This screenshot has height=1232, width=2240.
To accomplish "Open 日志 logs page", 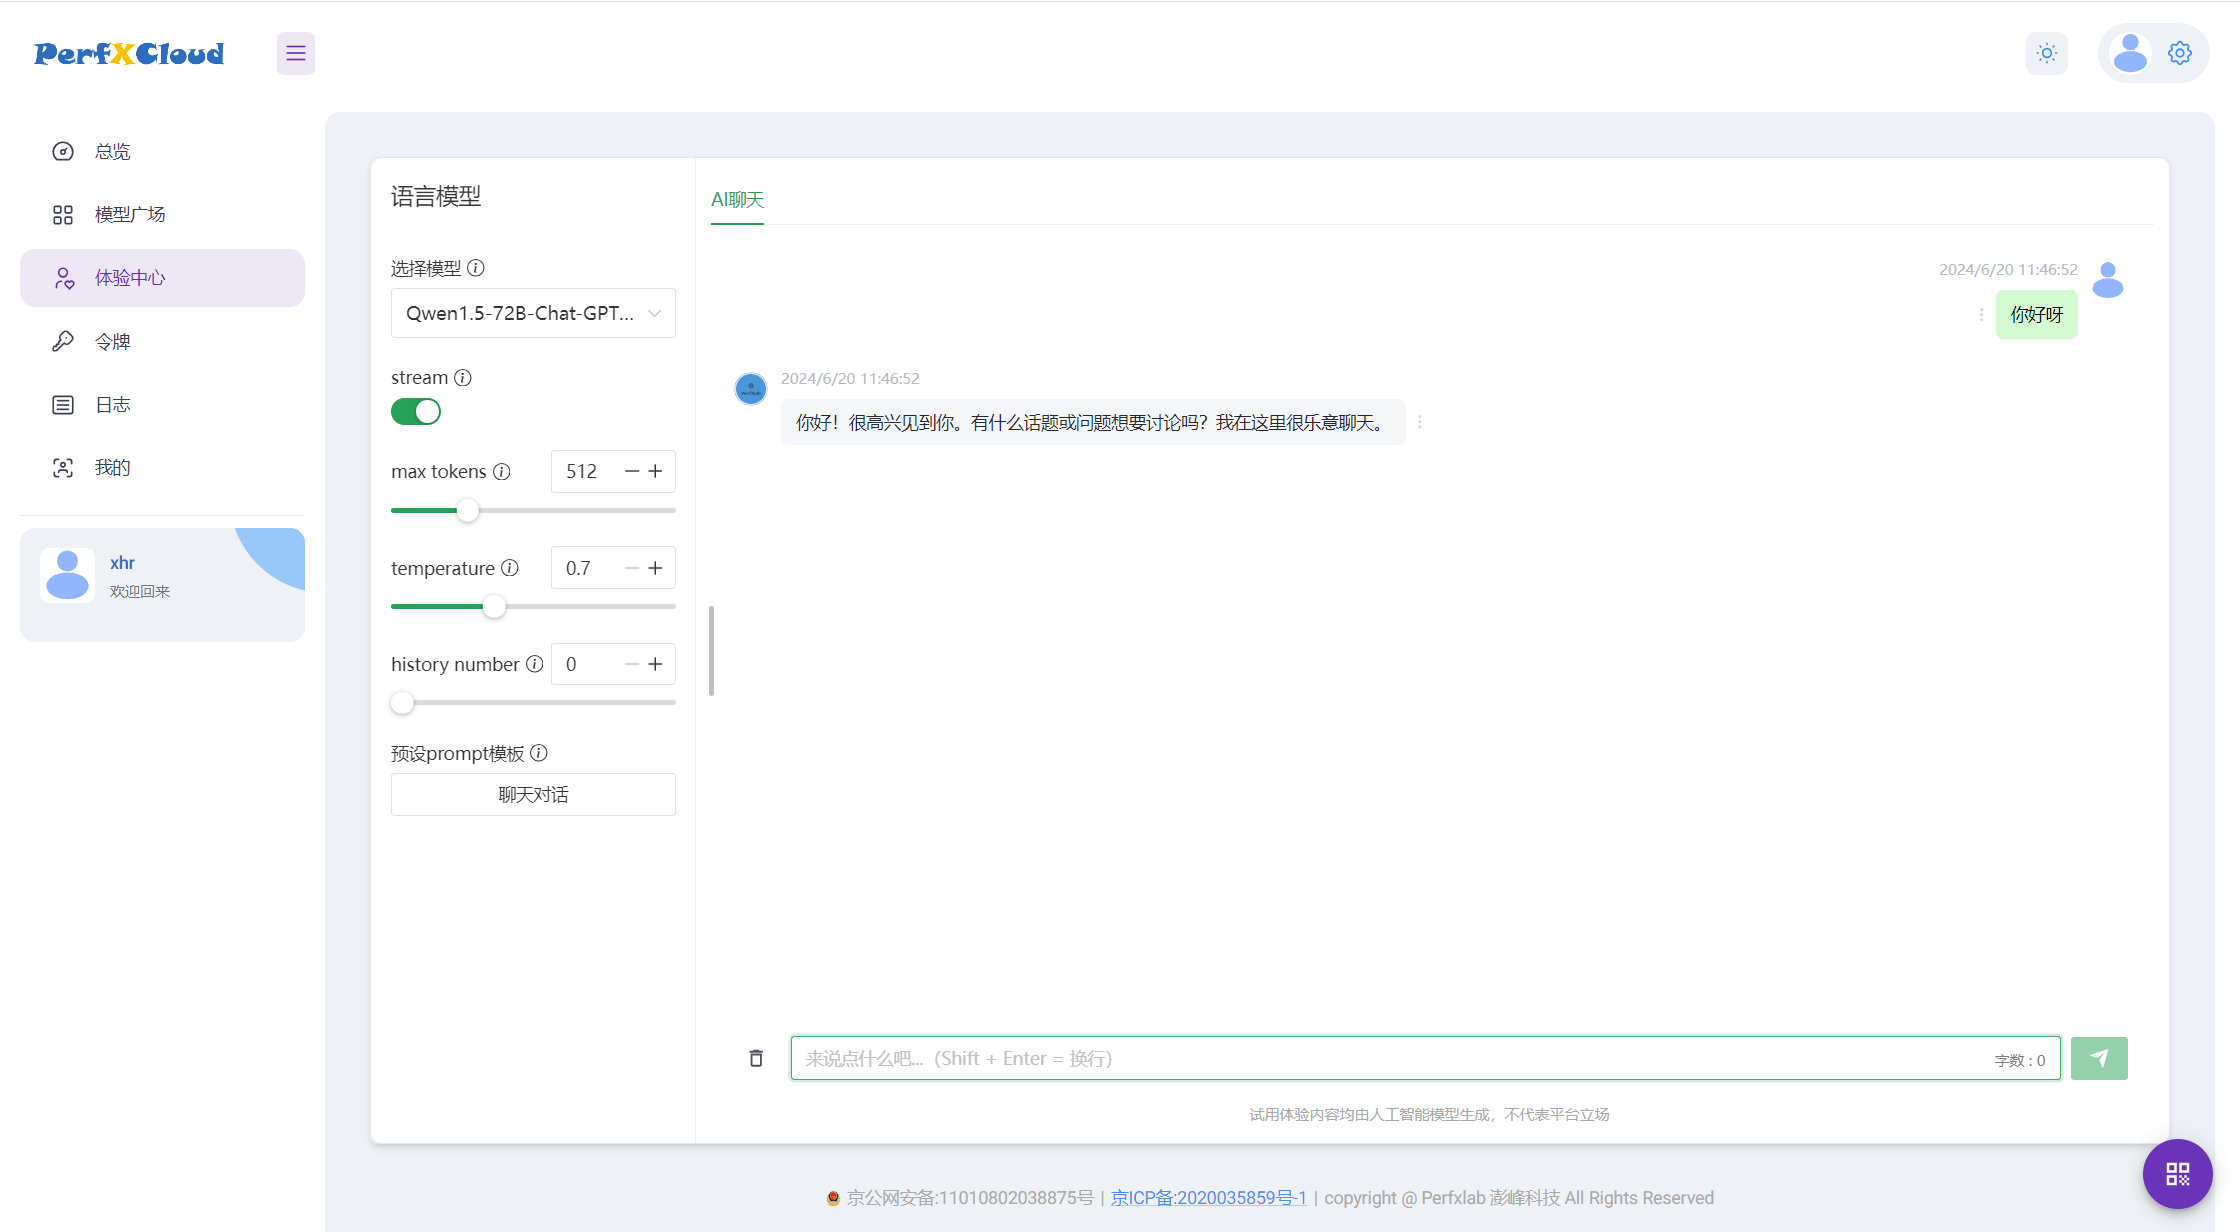I will point(162,404).
